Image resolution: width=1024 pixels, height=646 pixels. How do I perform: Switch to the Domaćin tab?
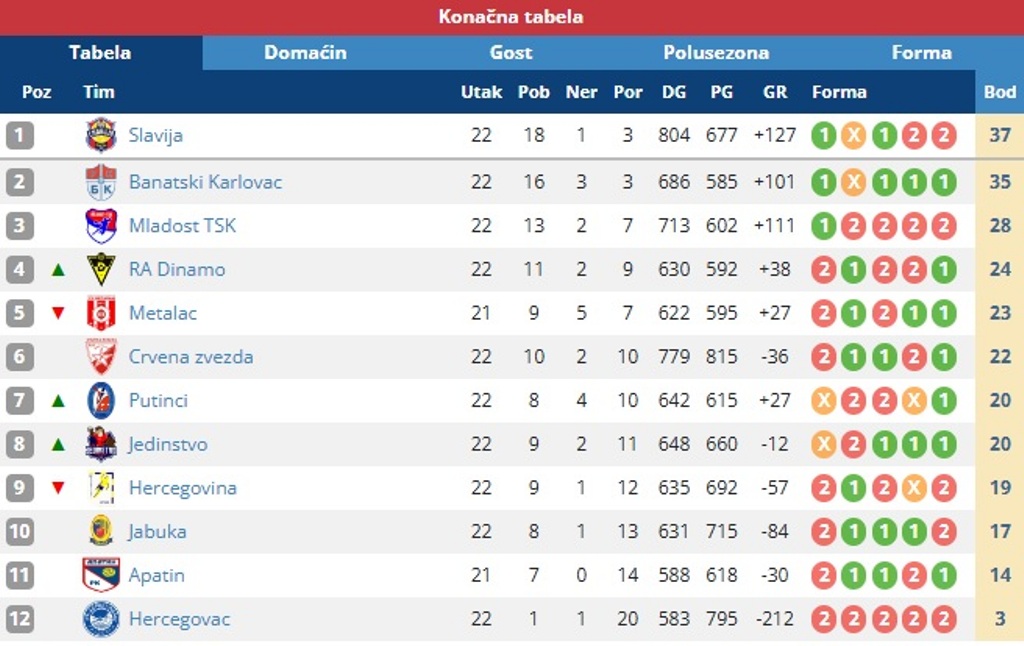tap(305, 53)
